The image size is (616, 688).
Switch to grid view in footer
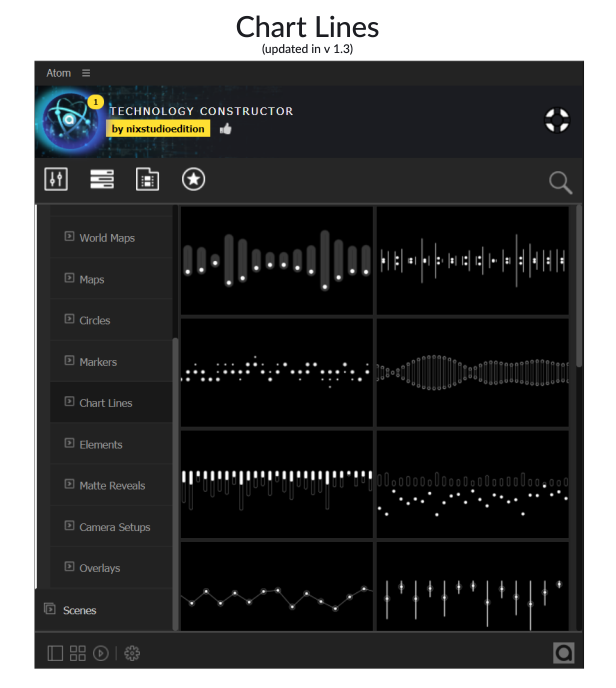coord(78,653)
